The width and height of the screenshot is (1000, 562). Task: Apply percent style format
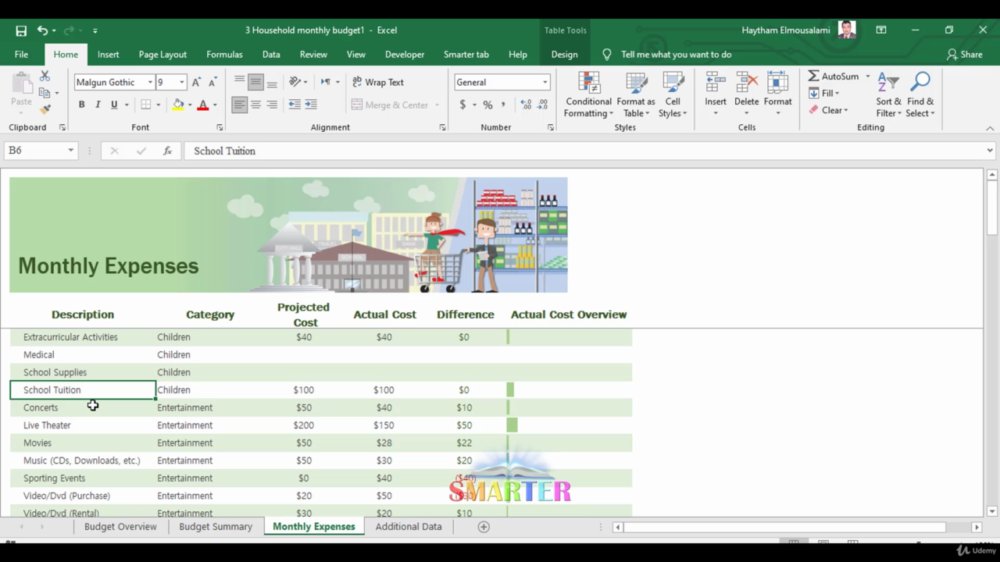[x=488, y=105]
